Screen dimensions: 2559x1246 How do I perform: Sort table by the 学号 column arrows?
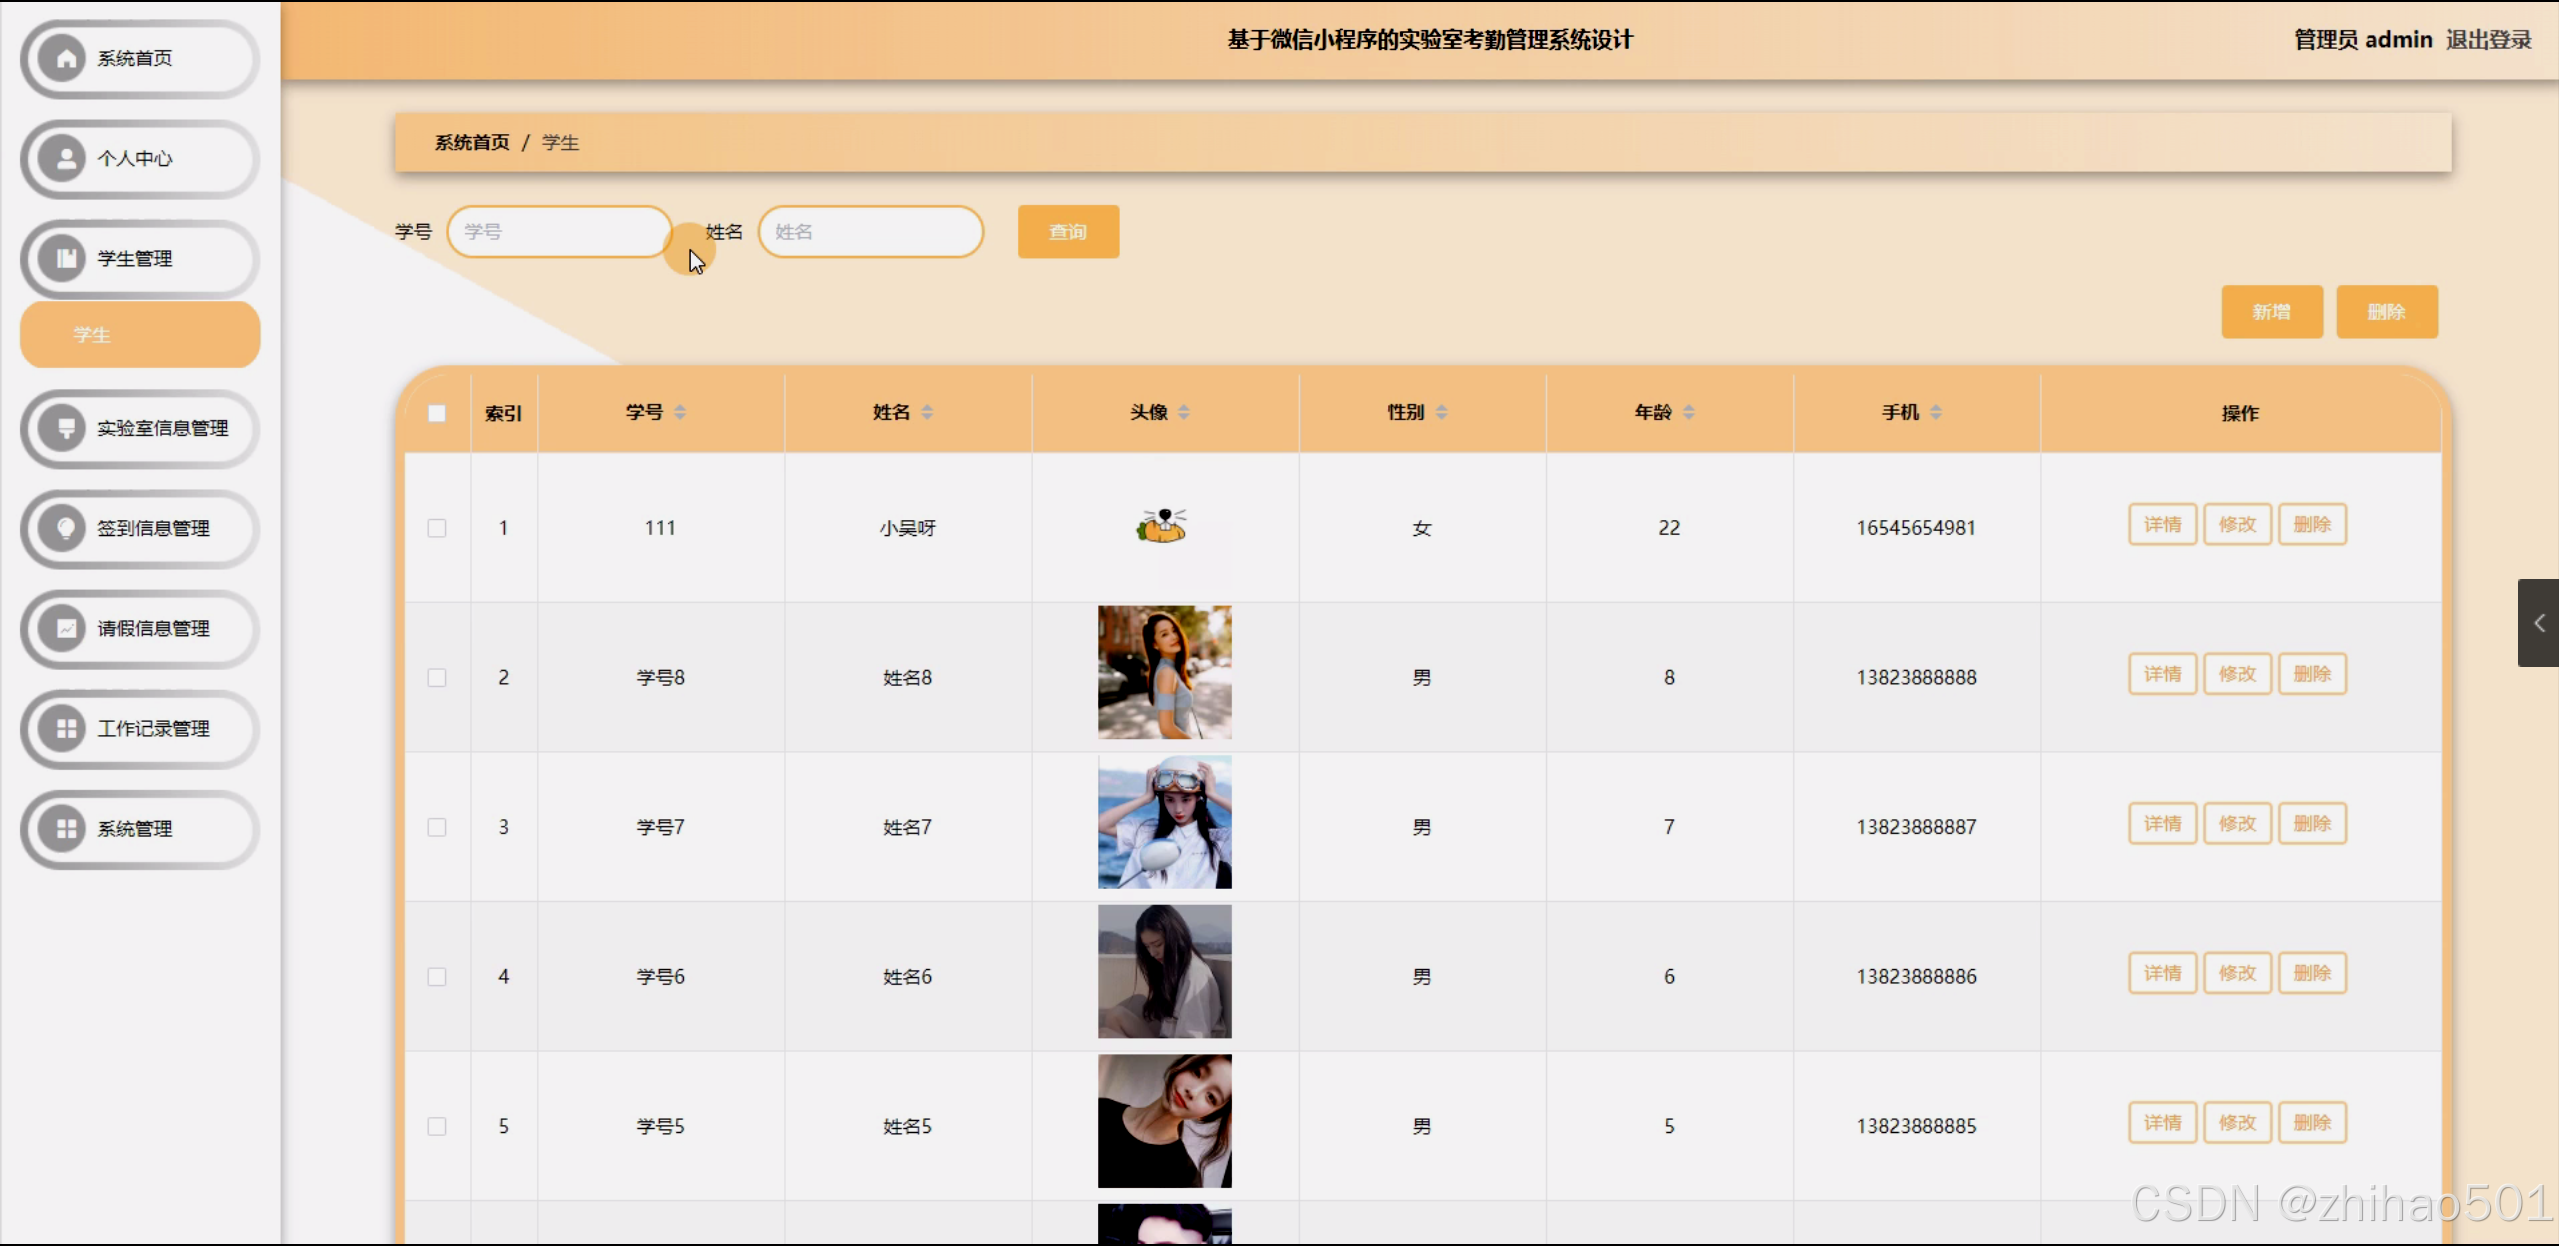[680, 412]
